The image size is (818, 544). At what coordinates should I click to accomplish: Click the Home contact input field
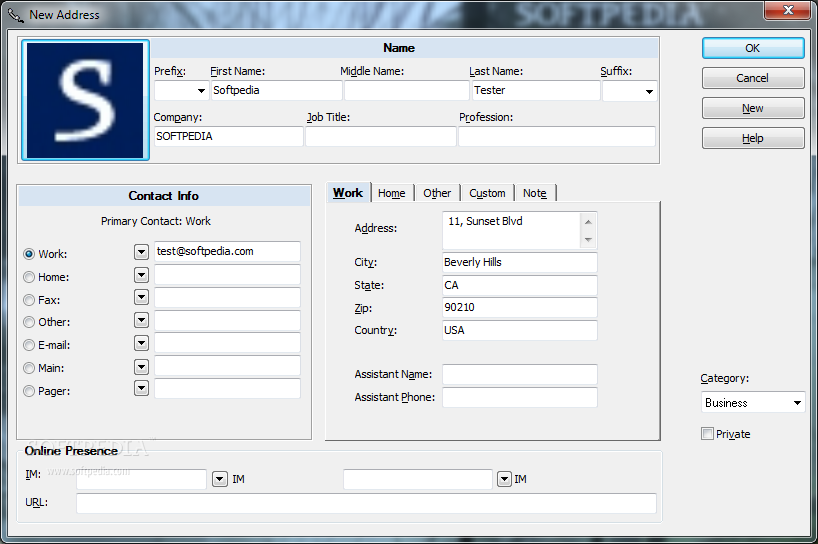point(227,274)
